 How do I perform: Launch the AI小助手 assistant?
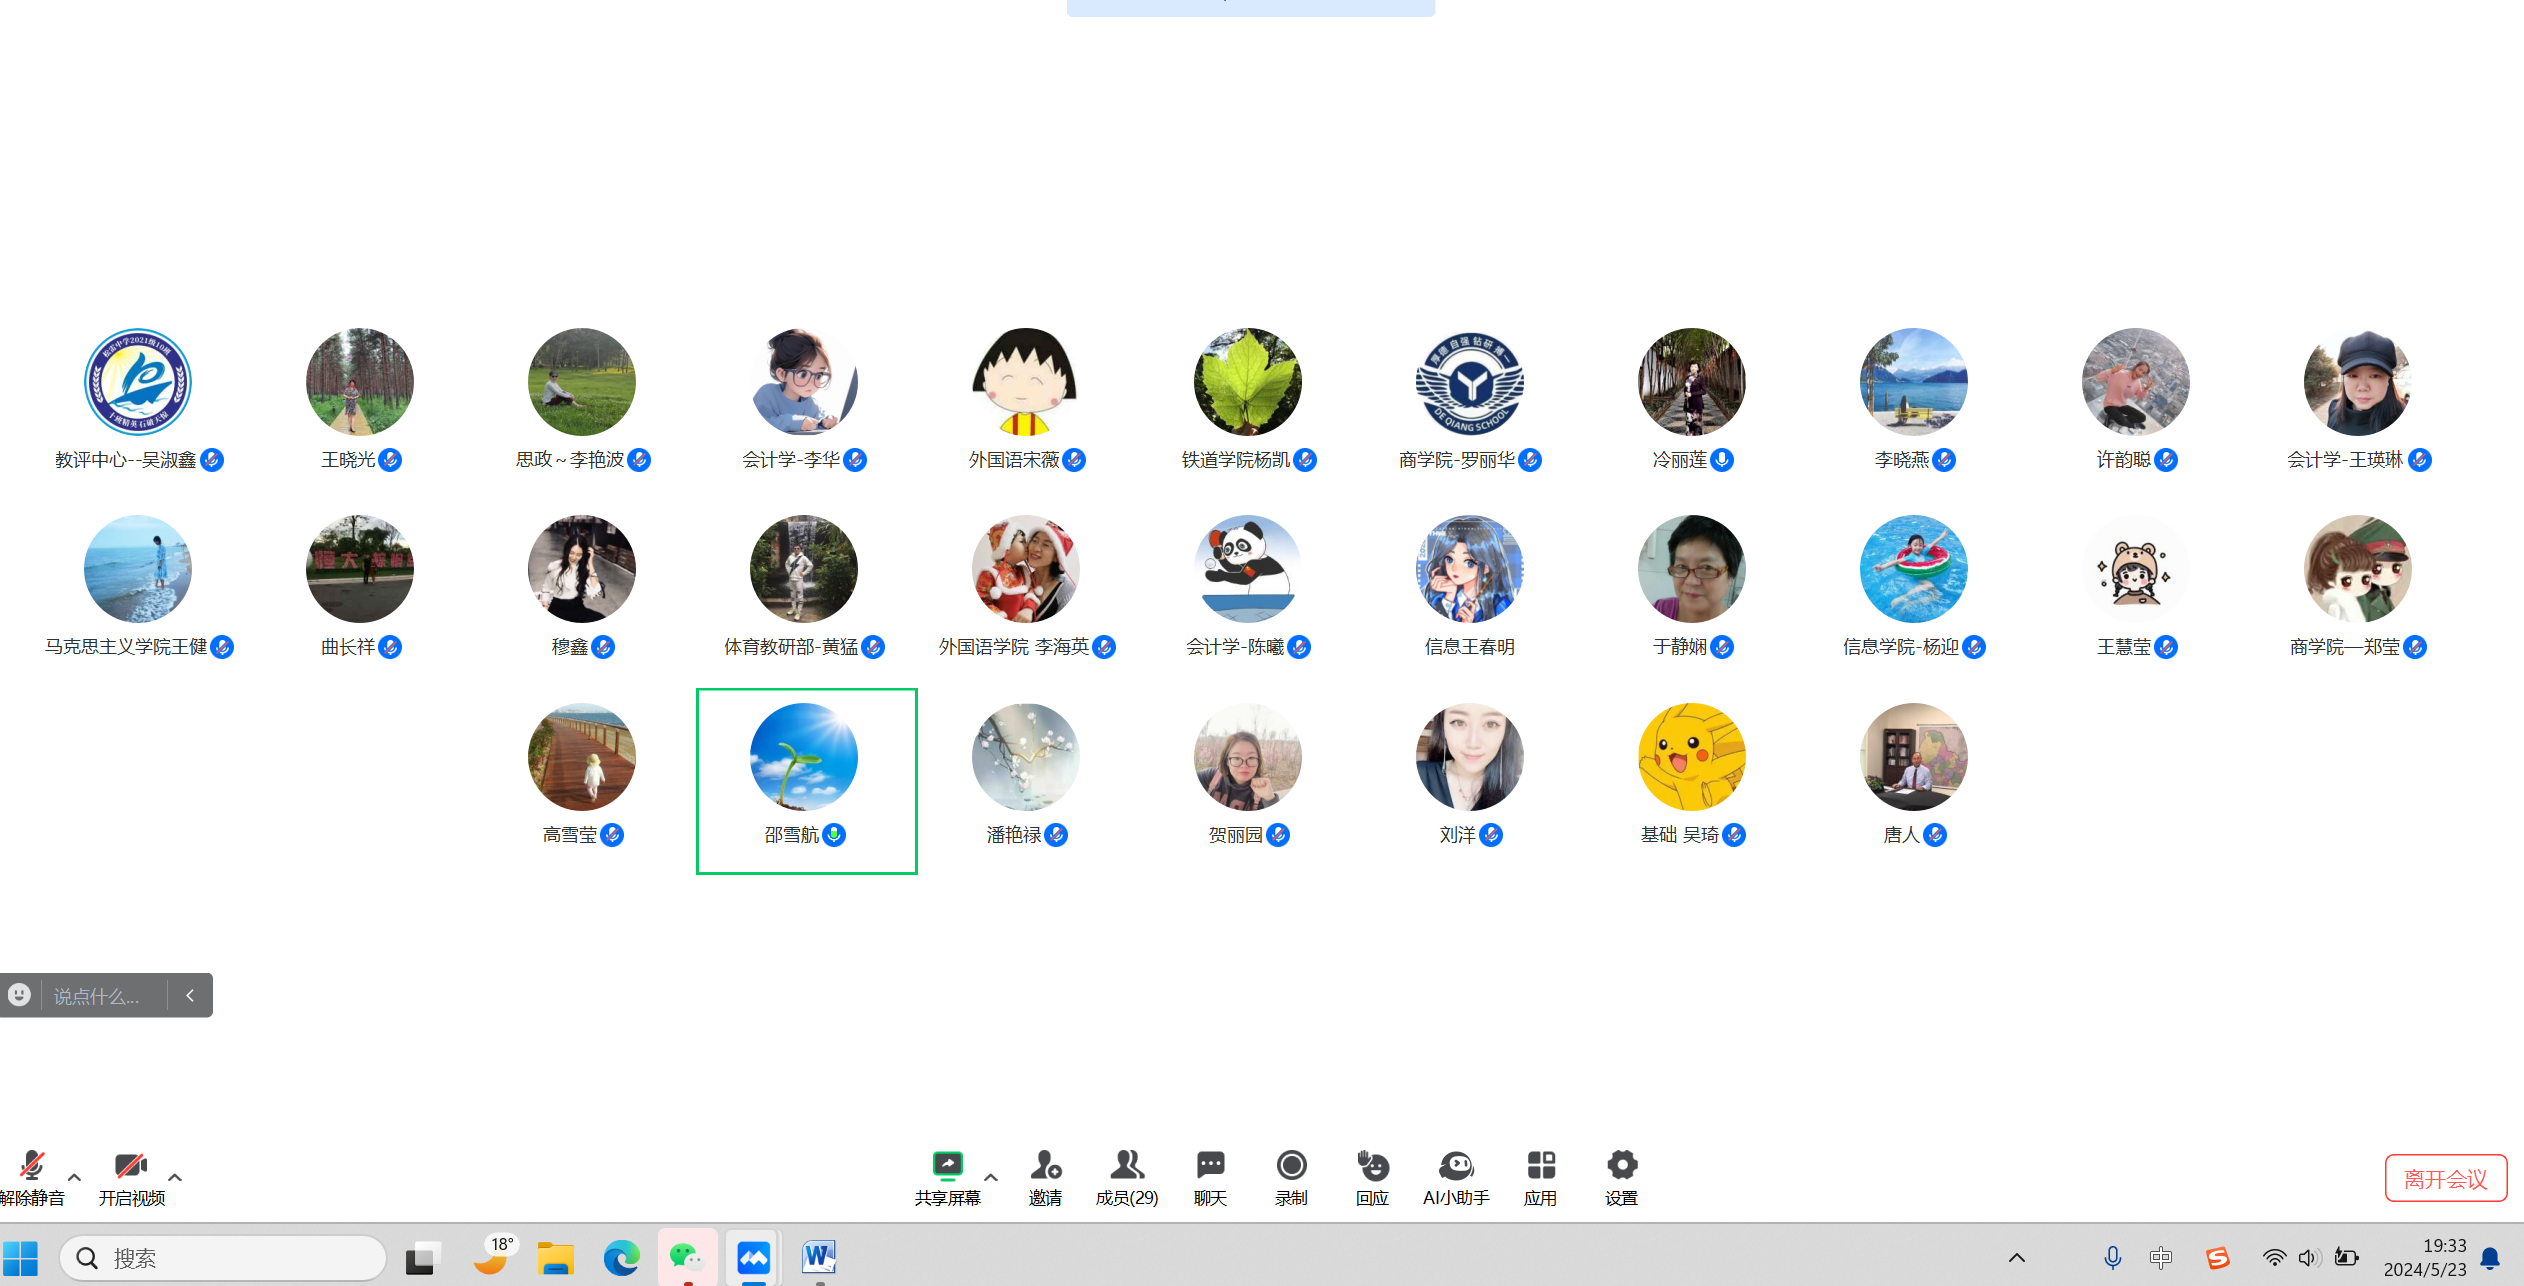1456,1166
